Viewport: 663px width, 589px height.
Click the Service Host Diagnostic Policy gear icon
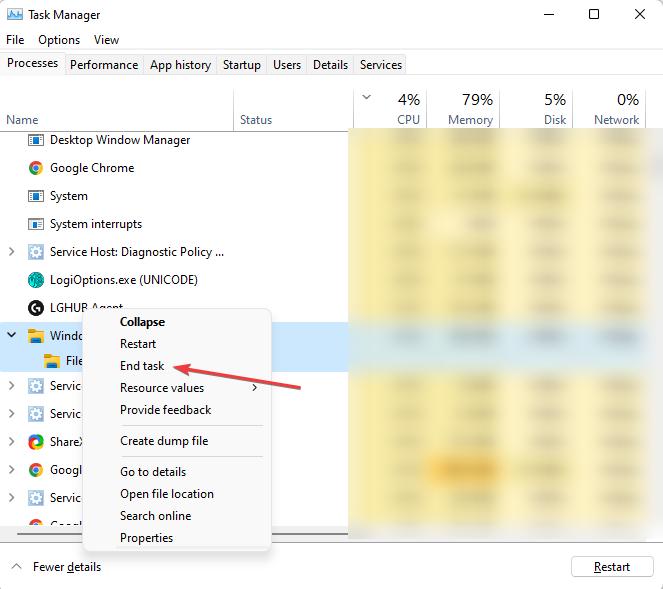tap(36, 252)
